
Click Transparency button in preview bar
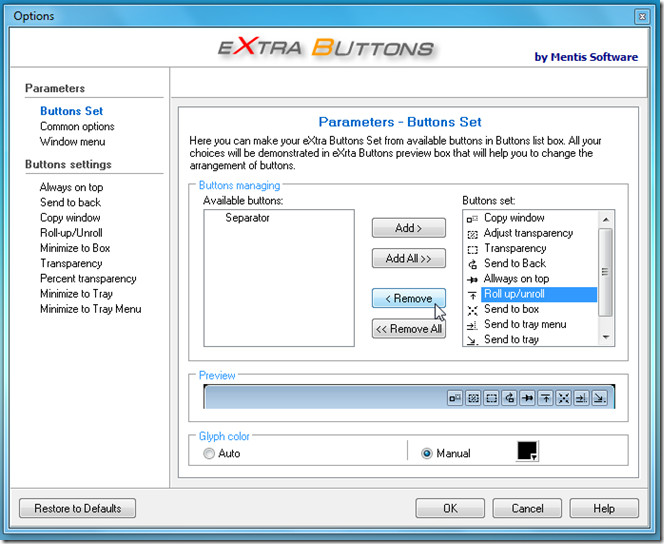[x=491, y=398]
